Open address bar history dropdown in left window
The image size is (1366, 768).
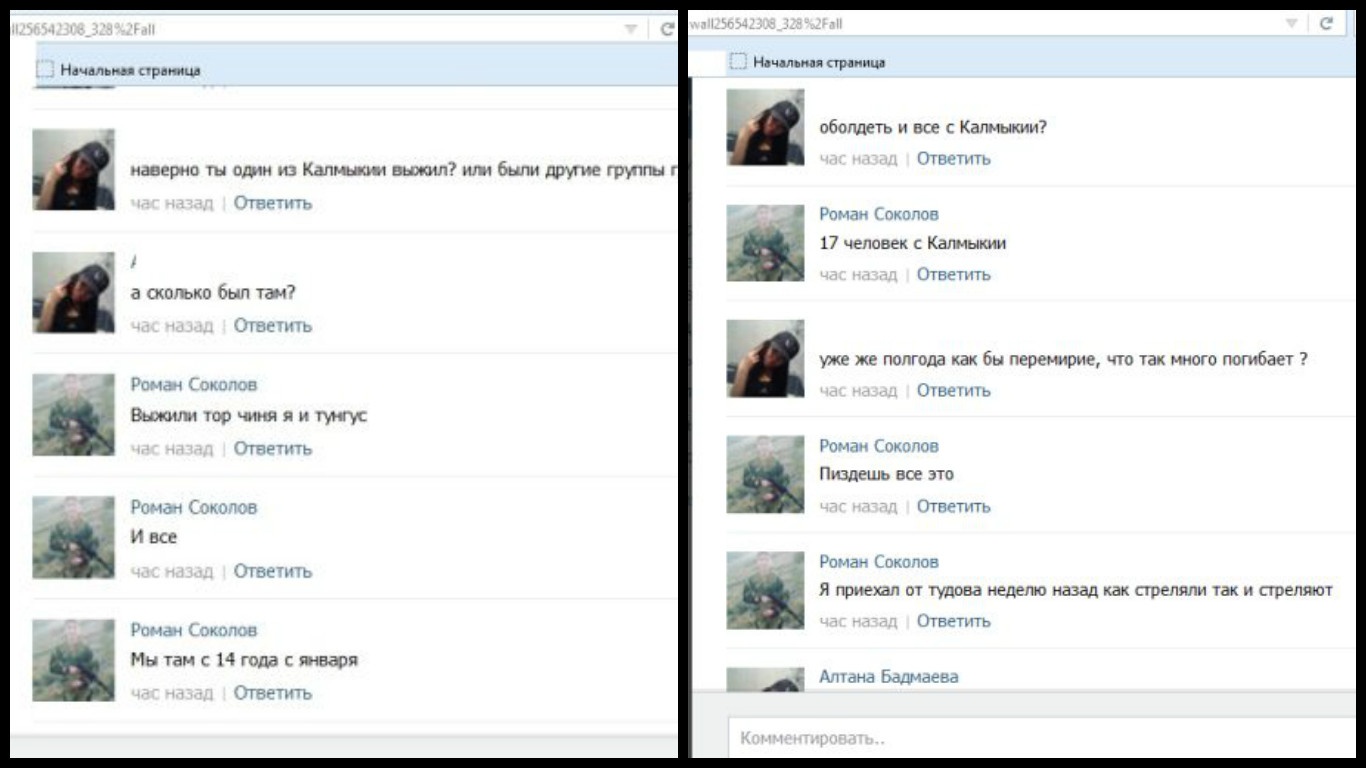(x=630, y=30)
